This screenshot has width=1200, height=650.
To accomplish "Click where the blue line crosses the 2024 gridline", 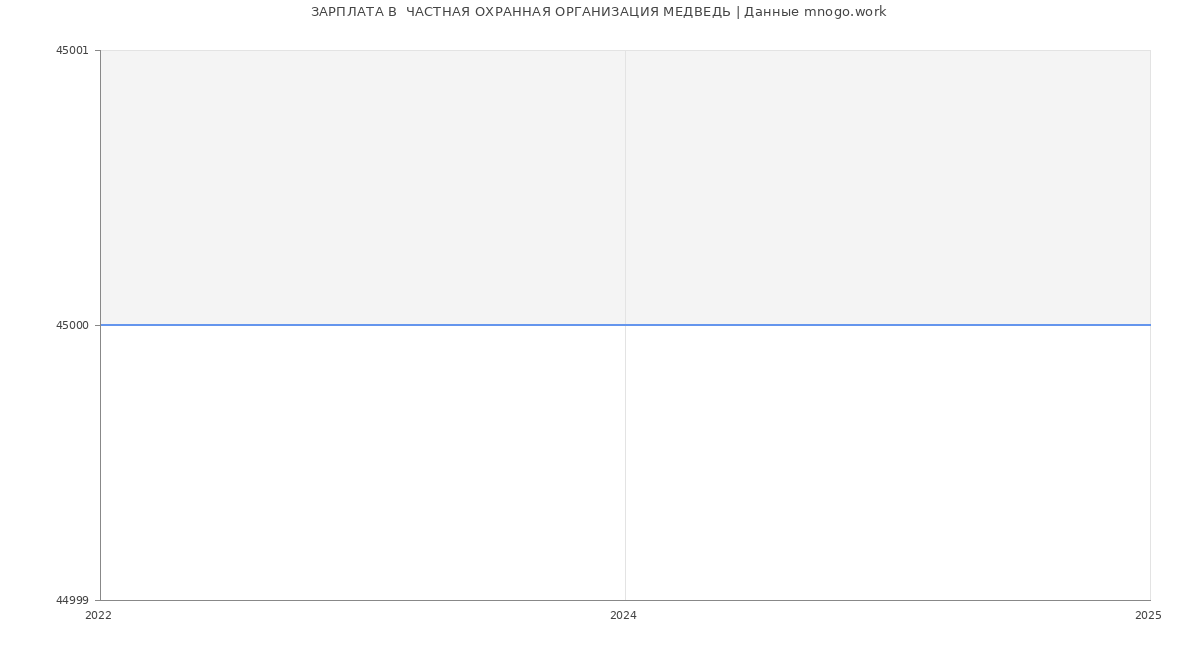I will [625, 325].
